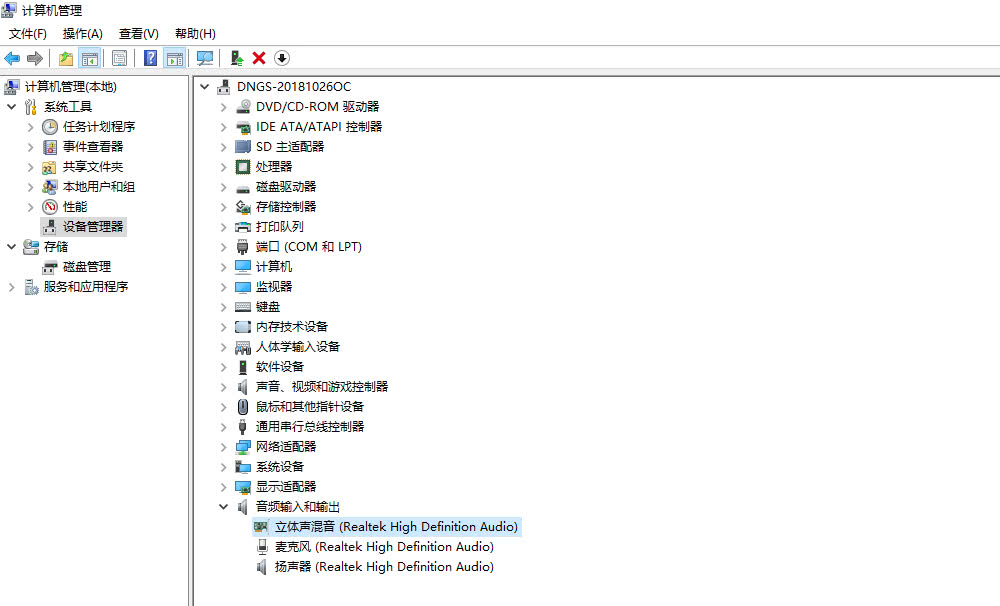Click the processor chip icon

click(243, 167)
